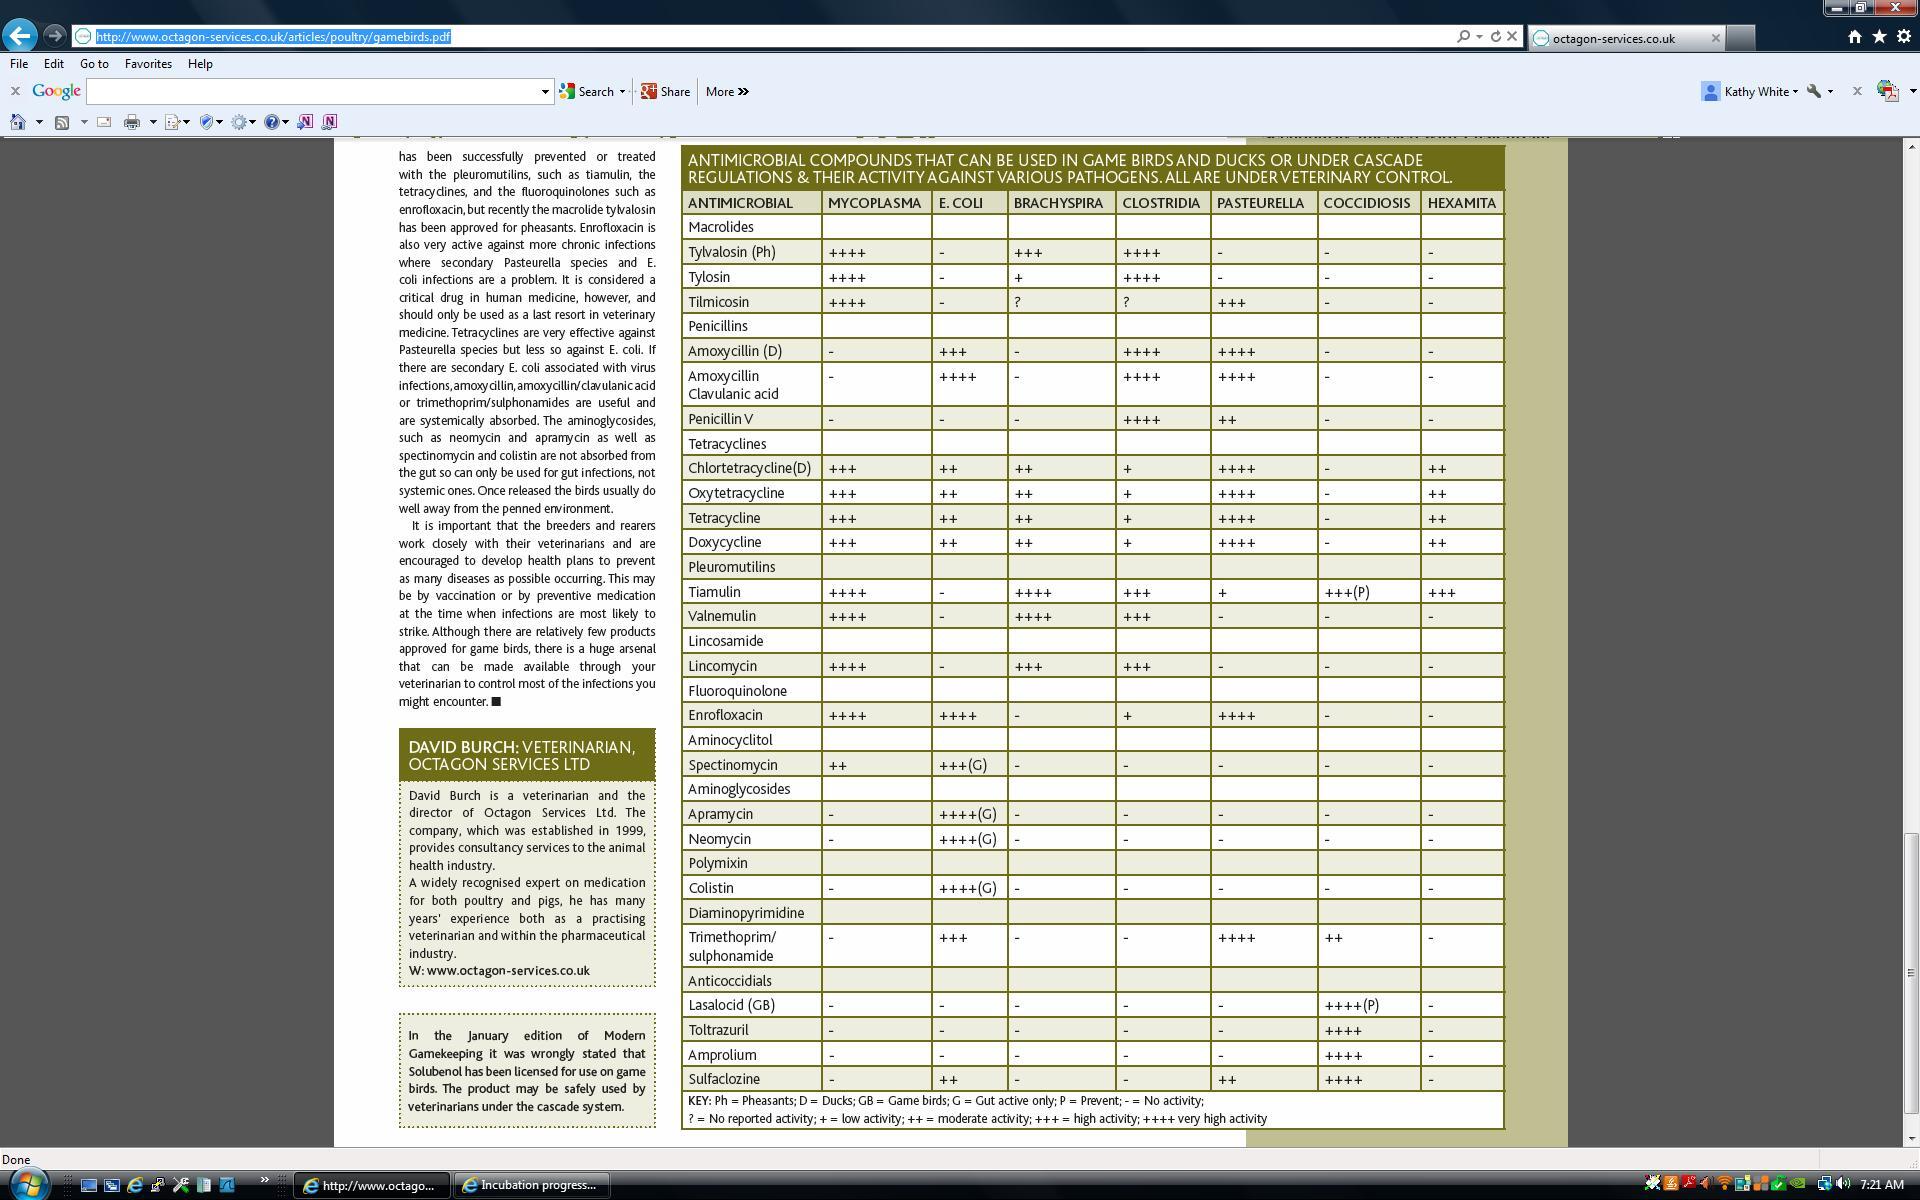1920x1200 pixels.
Task: Open the Favorites menu
Action: tap(148, 64)
